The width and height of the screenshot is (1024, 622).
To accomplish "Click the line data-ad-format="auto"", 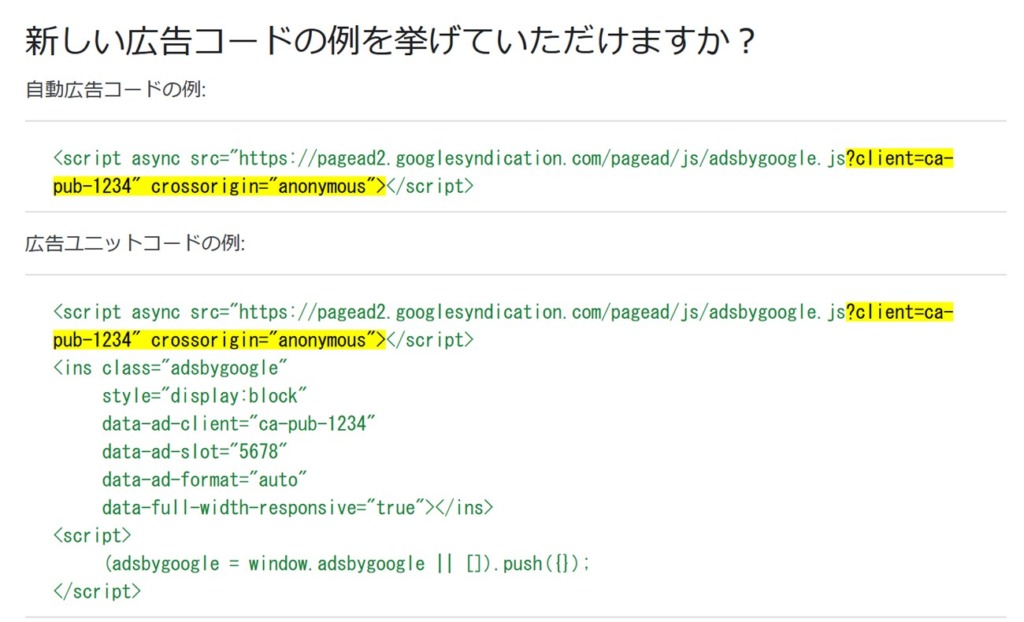I will (x=204, y=480).
